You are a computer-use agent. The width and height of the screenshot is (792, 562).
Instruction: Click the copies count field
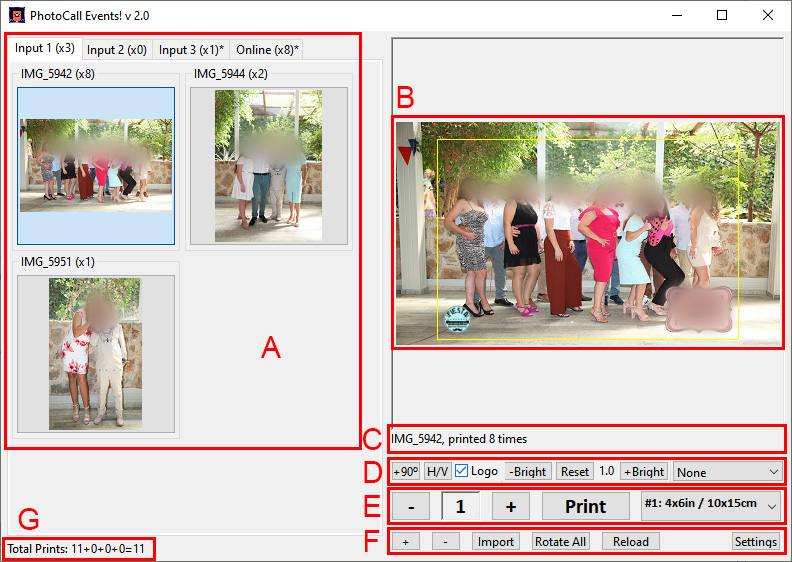[460, 506]
